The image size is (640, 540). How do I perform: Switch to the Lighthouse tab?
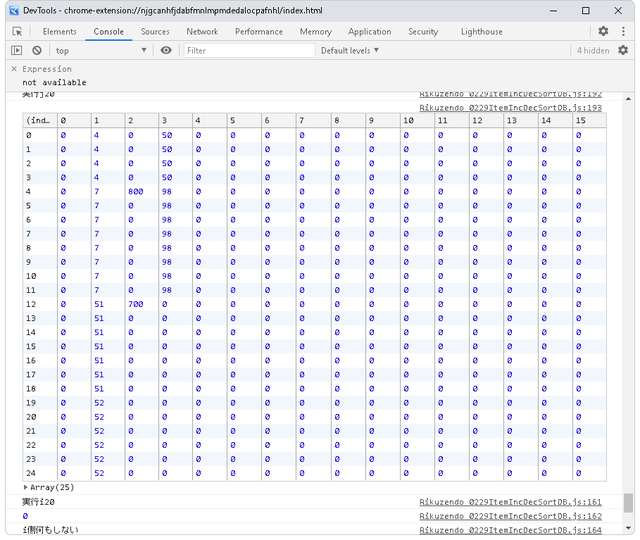[482, 31]
